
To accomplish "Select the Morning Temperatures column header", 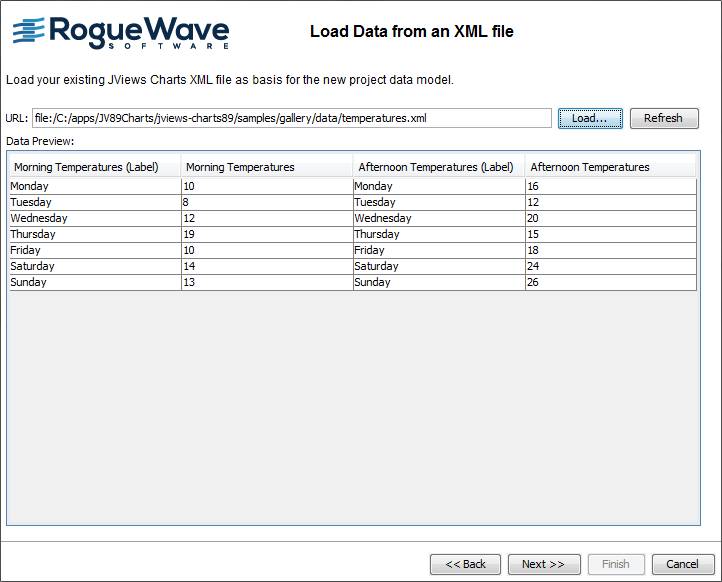I will [266, 167].
